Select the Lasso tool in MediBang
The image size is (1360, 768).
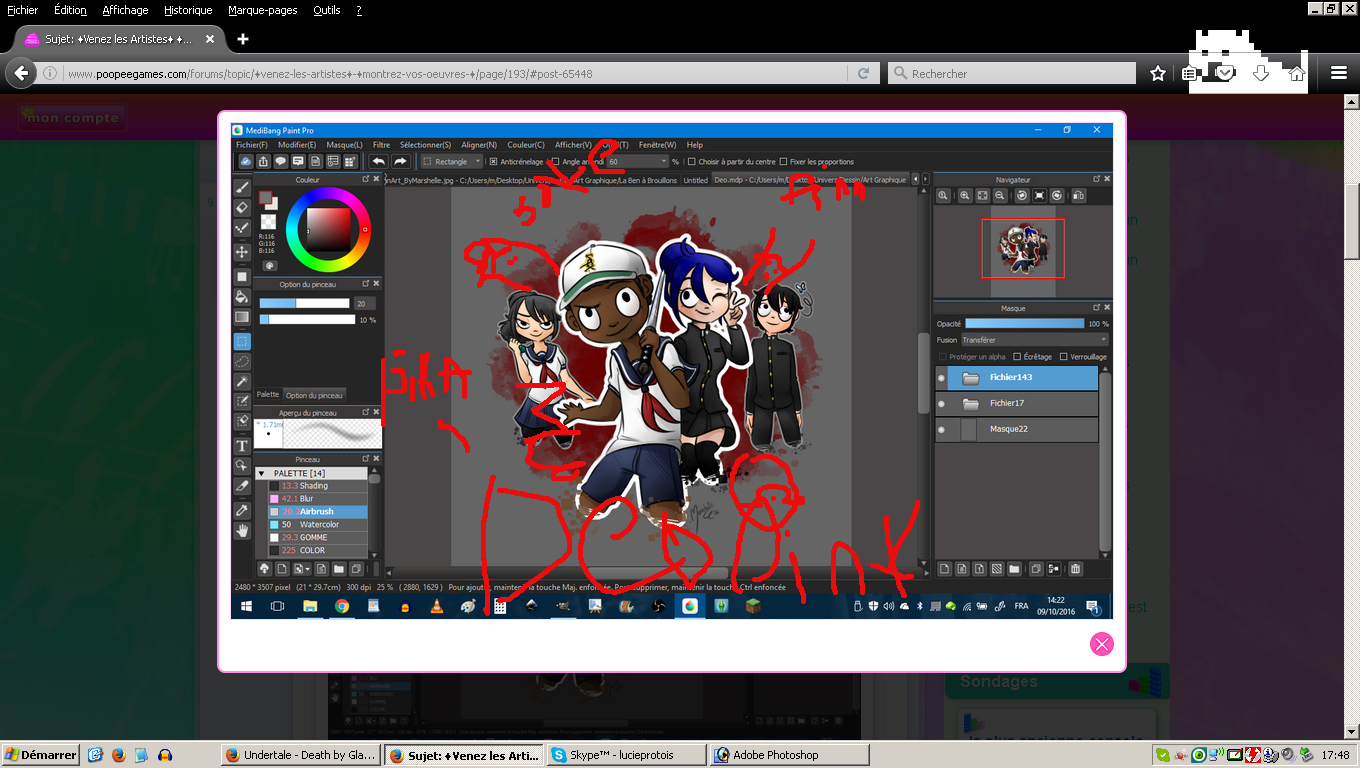(242, 362)
